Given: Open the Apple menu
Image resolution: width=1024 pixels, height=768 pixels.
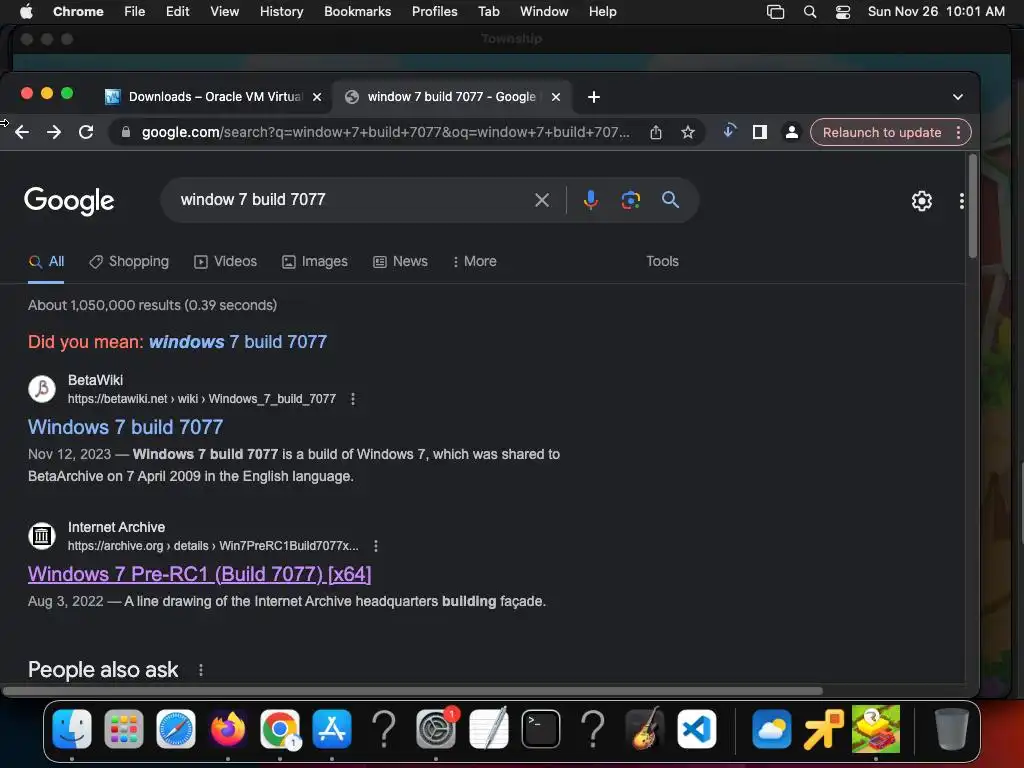Looking at the screenshot, I should (26, 12).
